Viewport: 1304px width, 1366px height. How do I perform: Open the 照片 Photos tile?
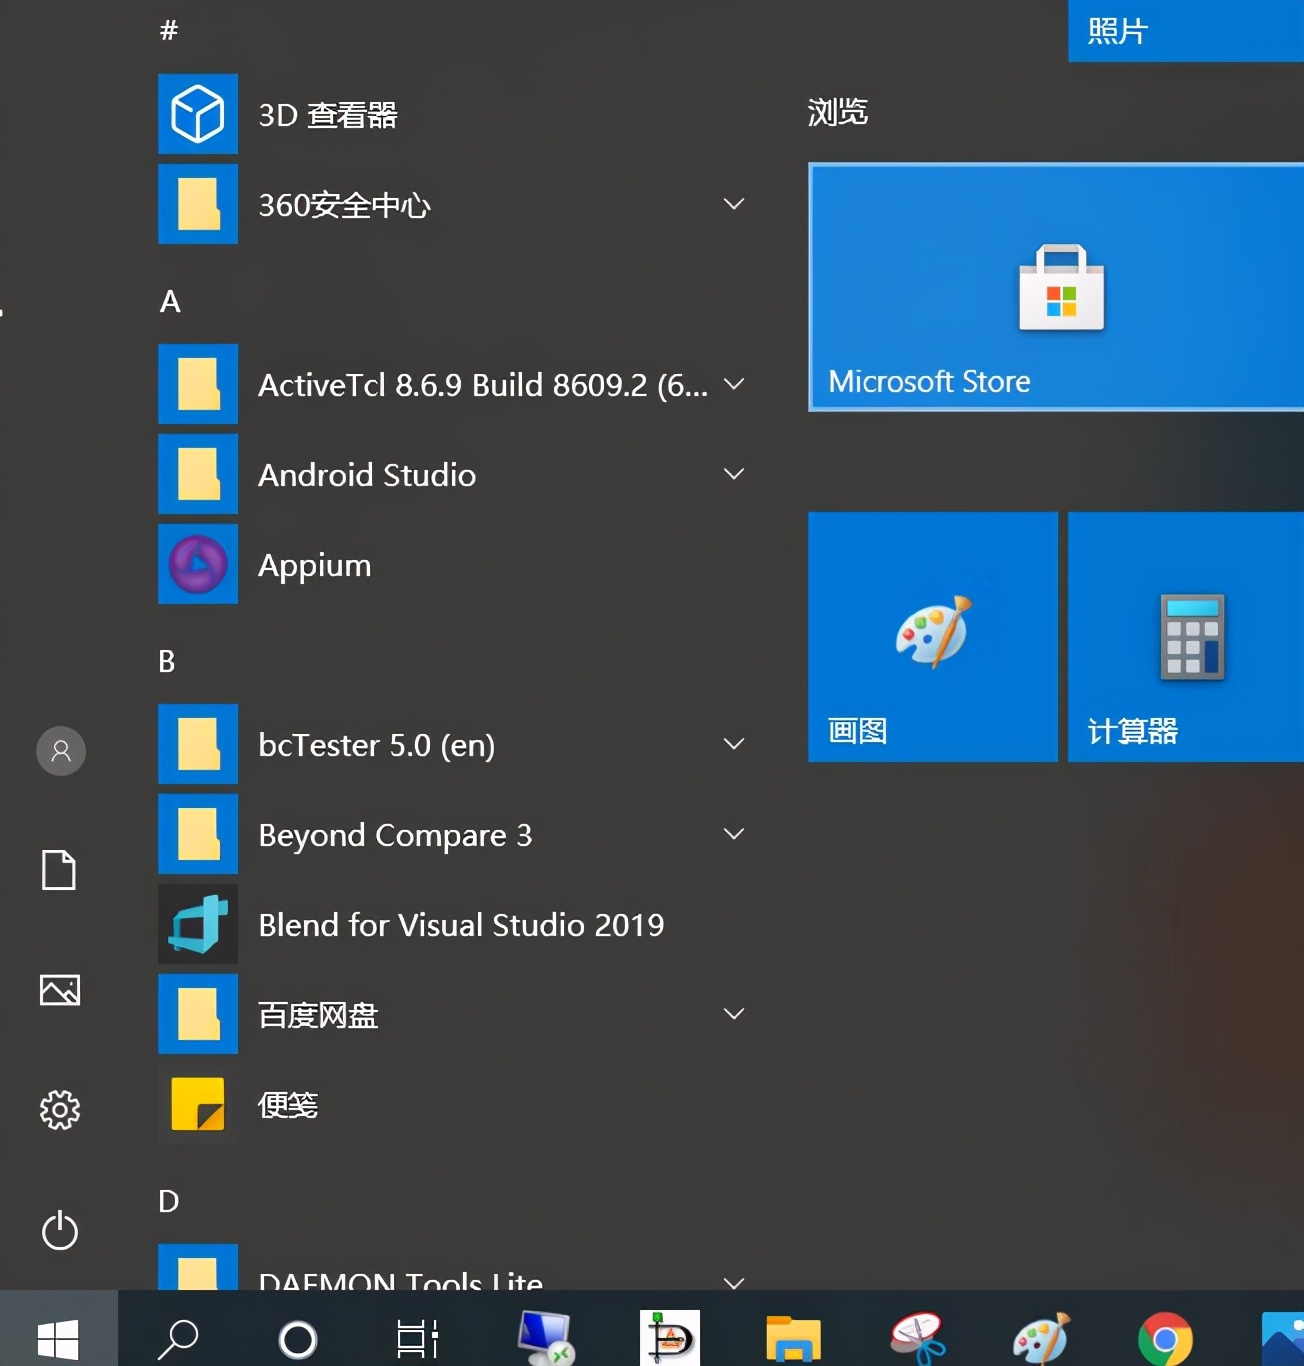click(1186, 31)
